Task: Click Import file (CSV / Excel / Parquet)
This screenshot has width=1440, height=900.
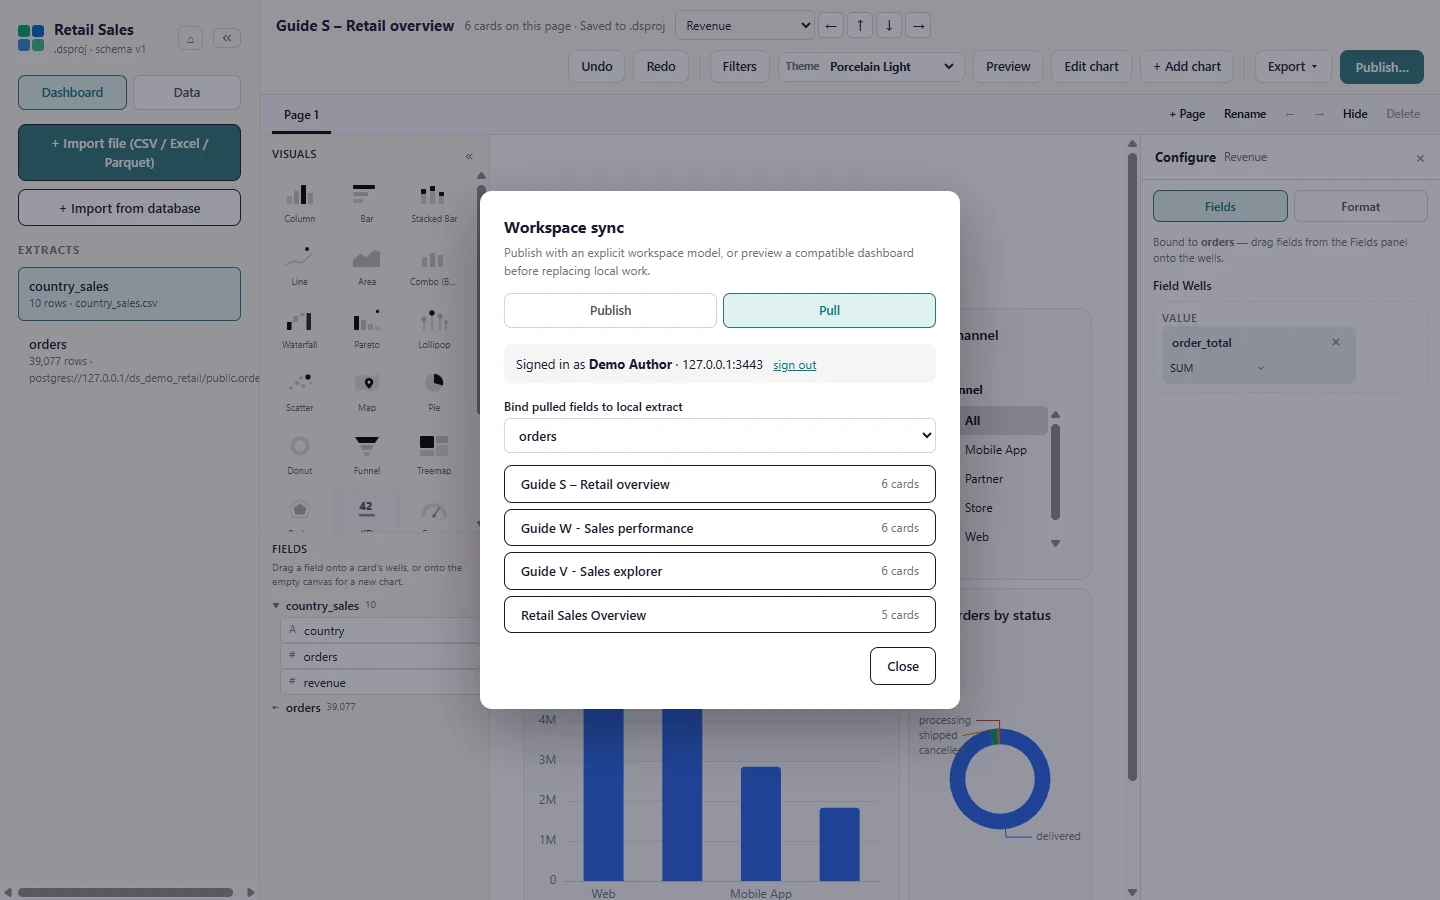Action: (x=129, y=153)
